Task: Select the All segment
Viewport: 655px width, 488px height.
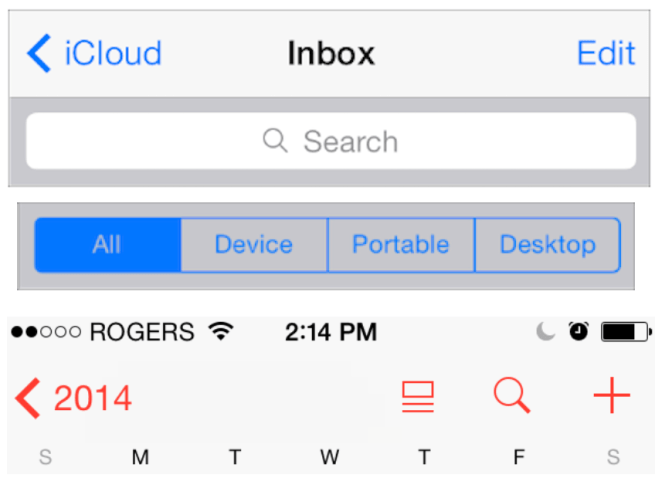Action: [107, 245]
